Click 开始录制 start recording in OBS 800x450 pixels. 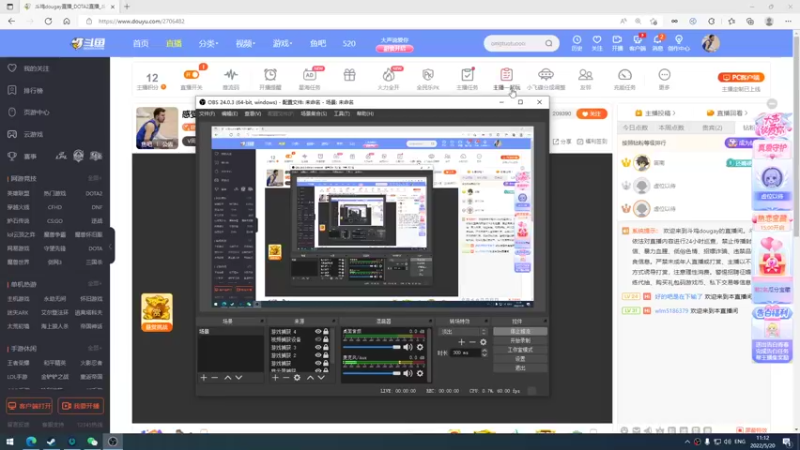(520, 340)
